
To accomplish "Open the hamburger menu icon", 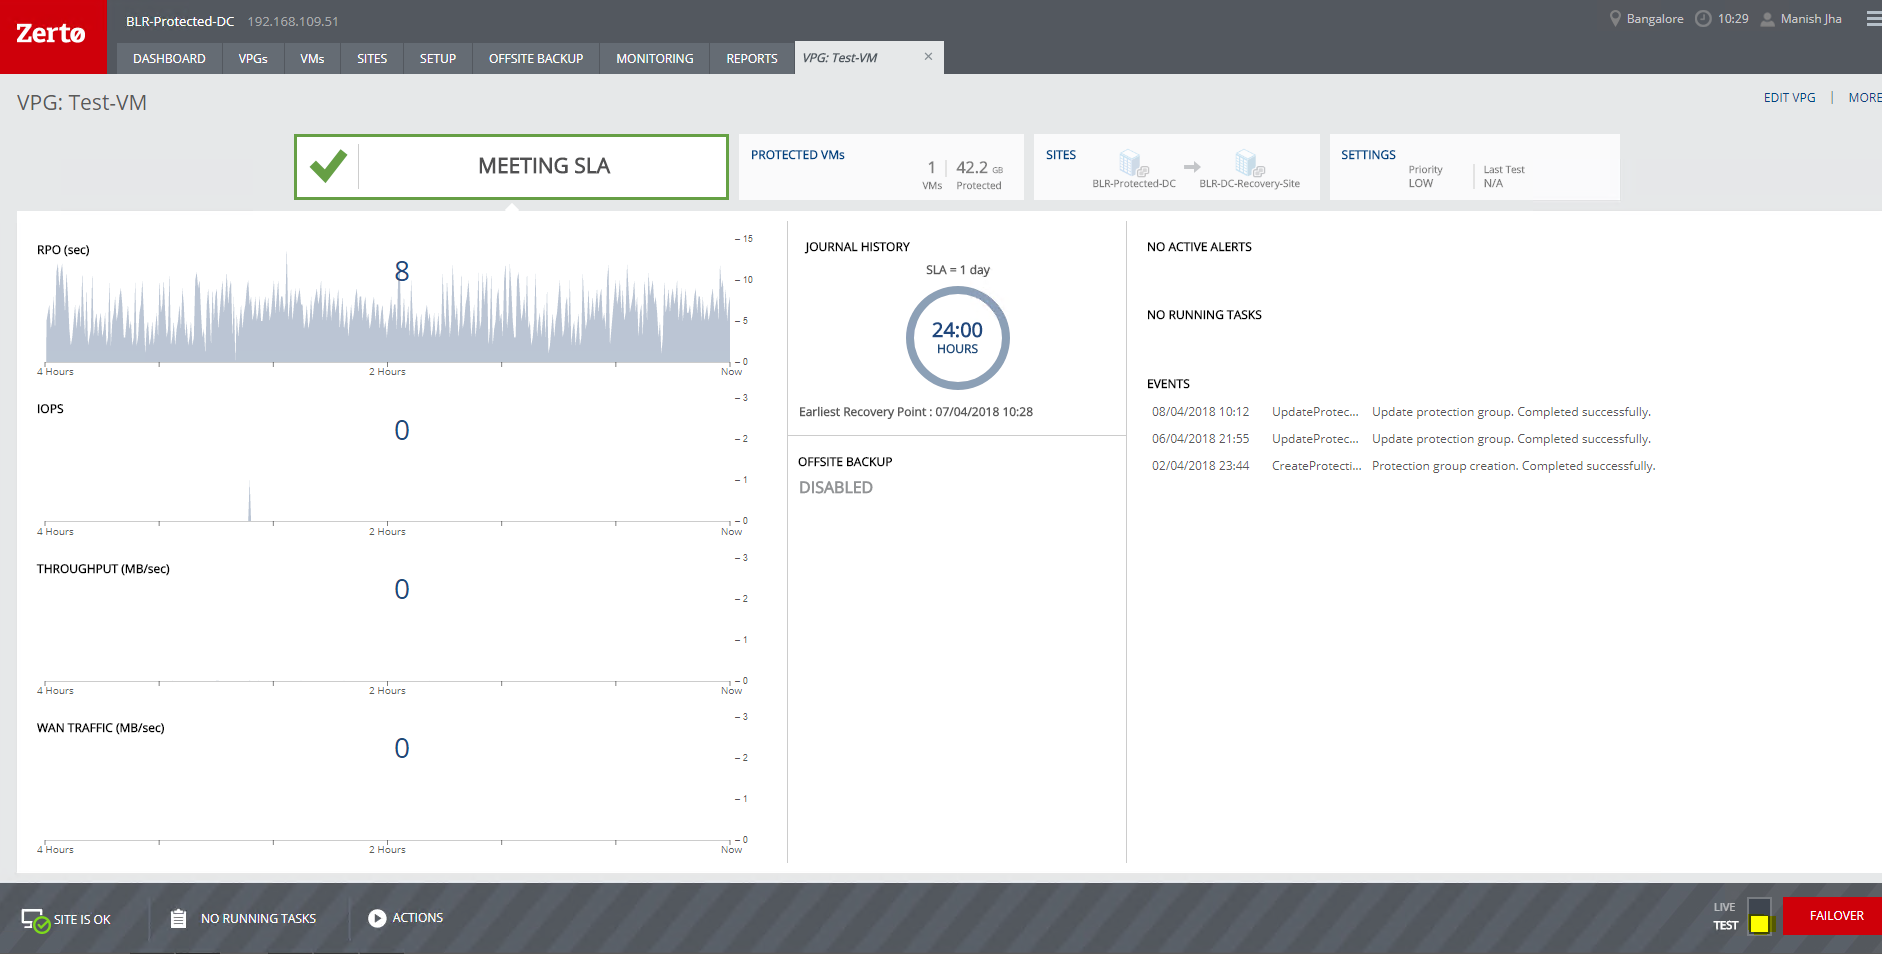I will (1873, 19).
